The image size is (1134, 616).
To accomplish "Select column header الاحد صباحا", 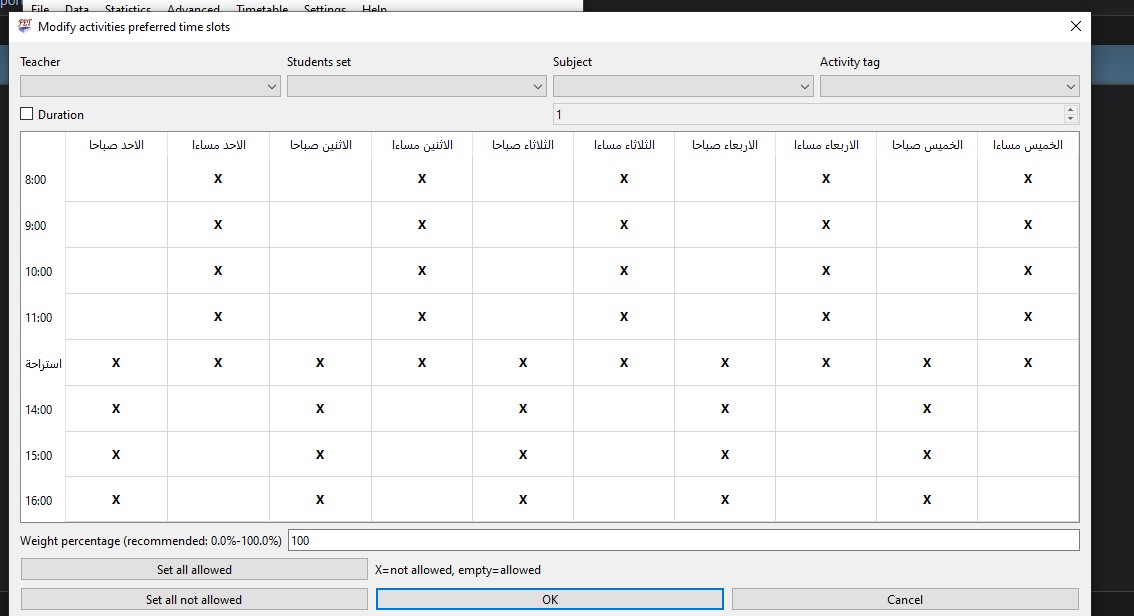I will point(116,145).
